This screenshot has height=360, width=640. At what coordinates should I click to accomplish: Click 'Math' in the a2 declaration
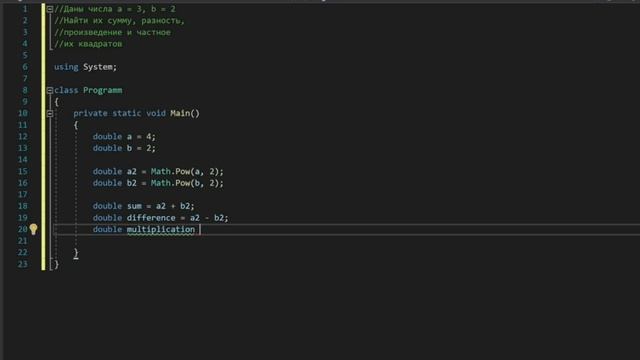pos(161,171)
